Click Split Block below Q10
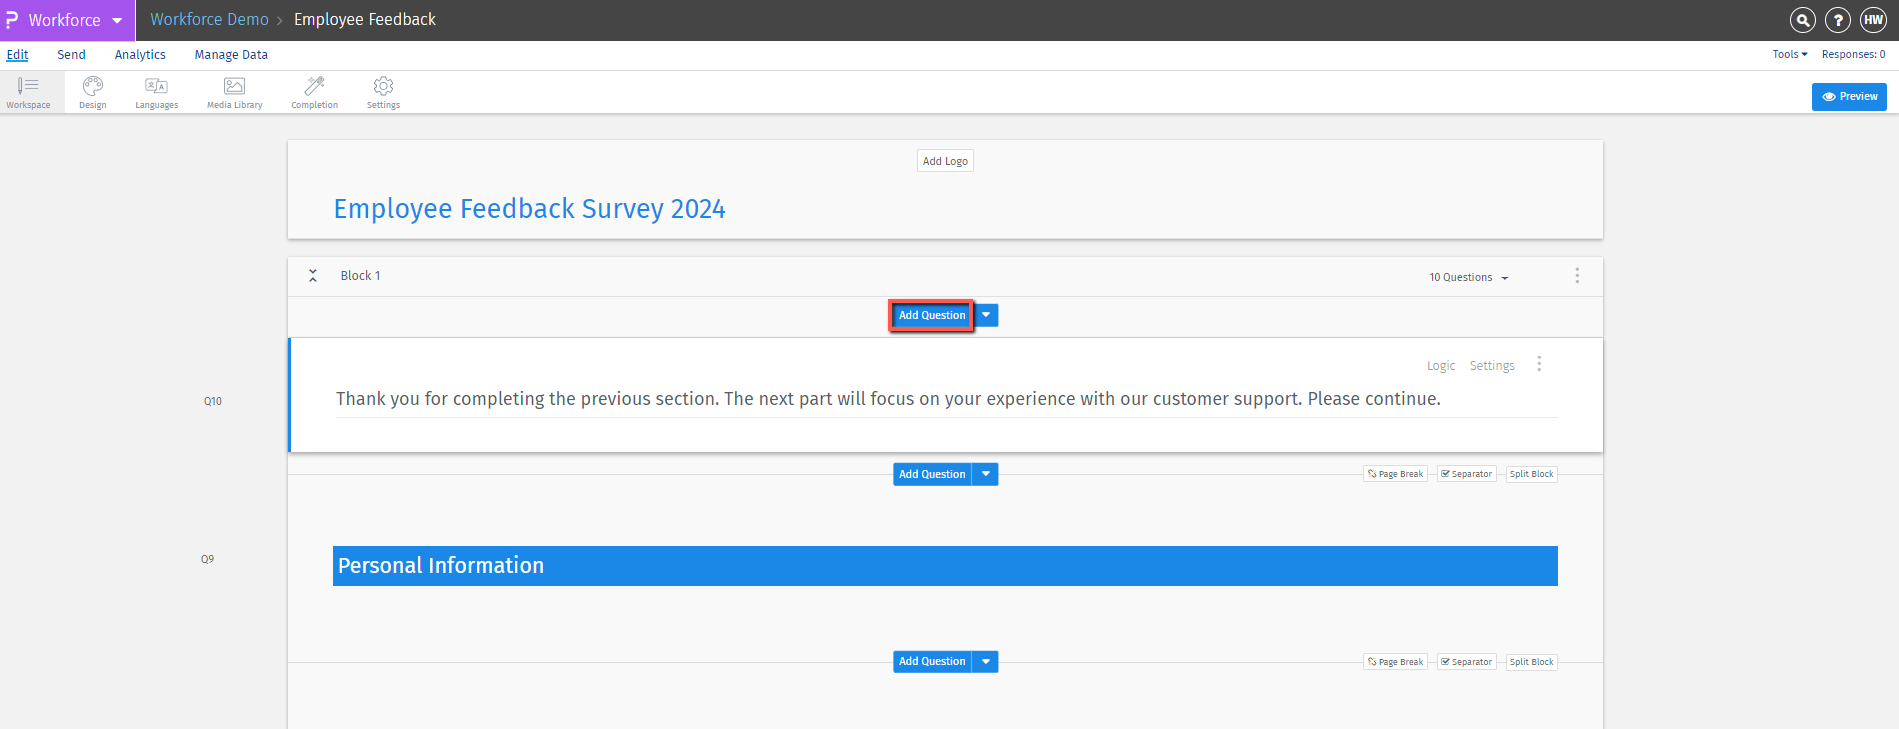The image size is (1899, 729). tap(1531, 474)
